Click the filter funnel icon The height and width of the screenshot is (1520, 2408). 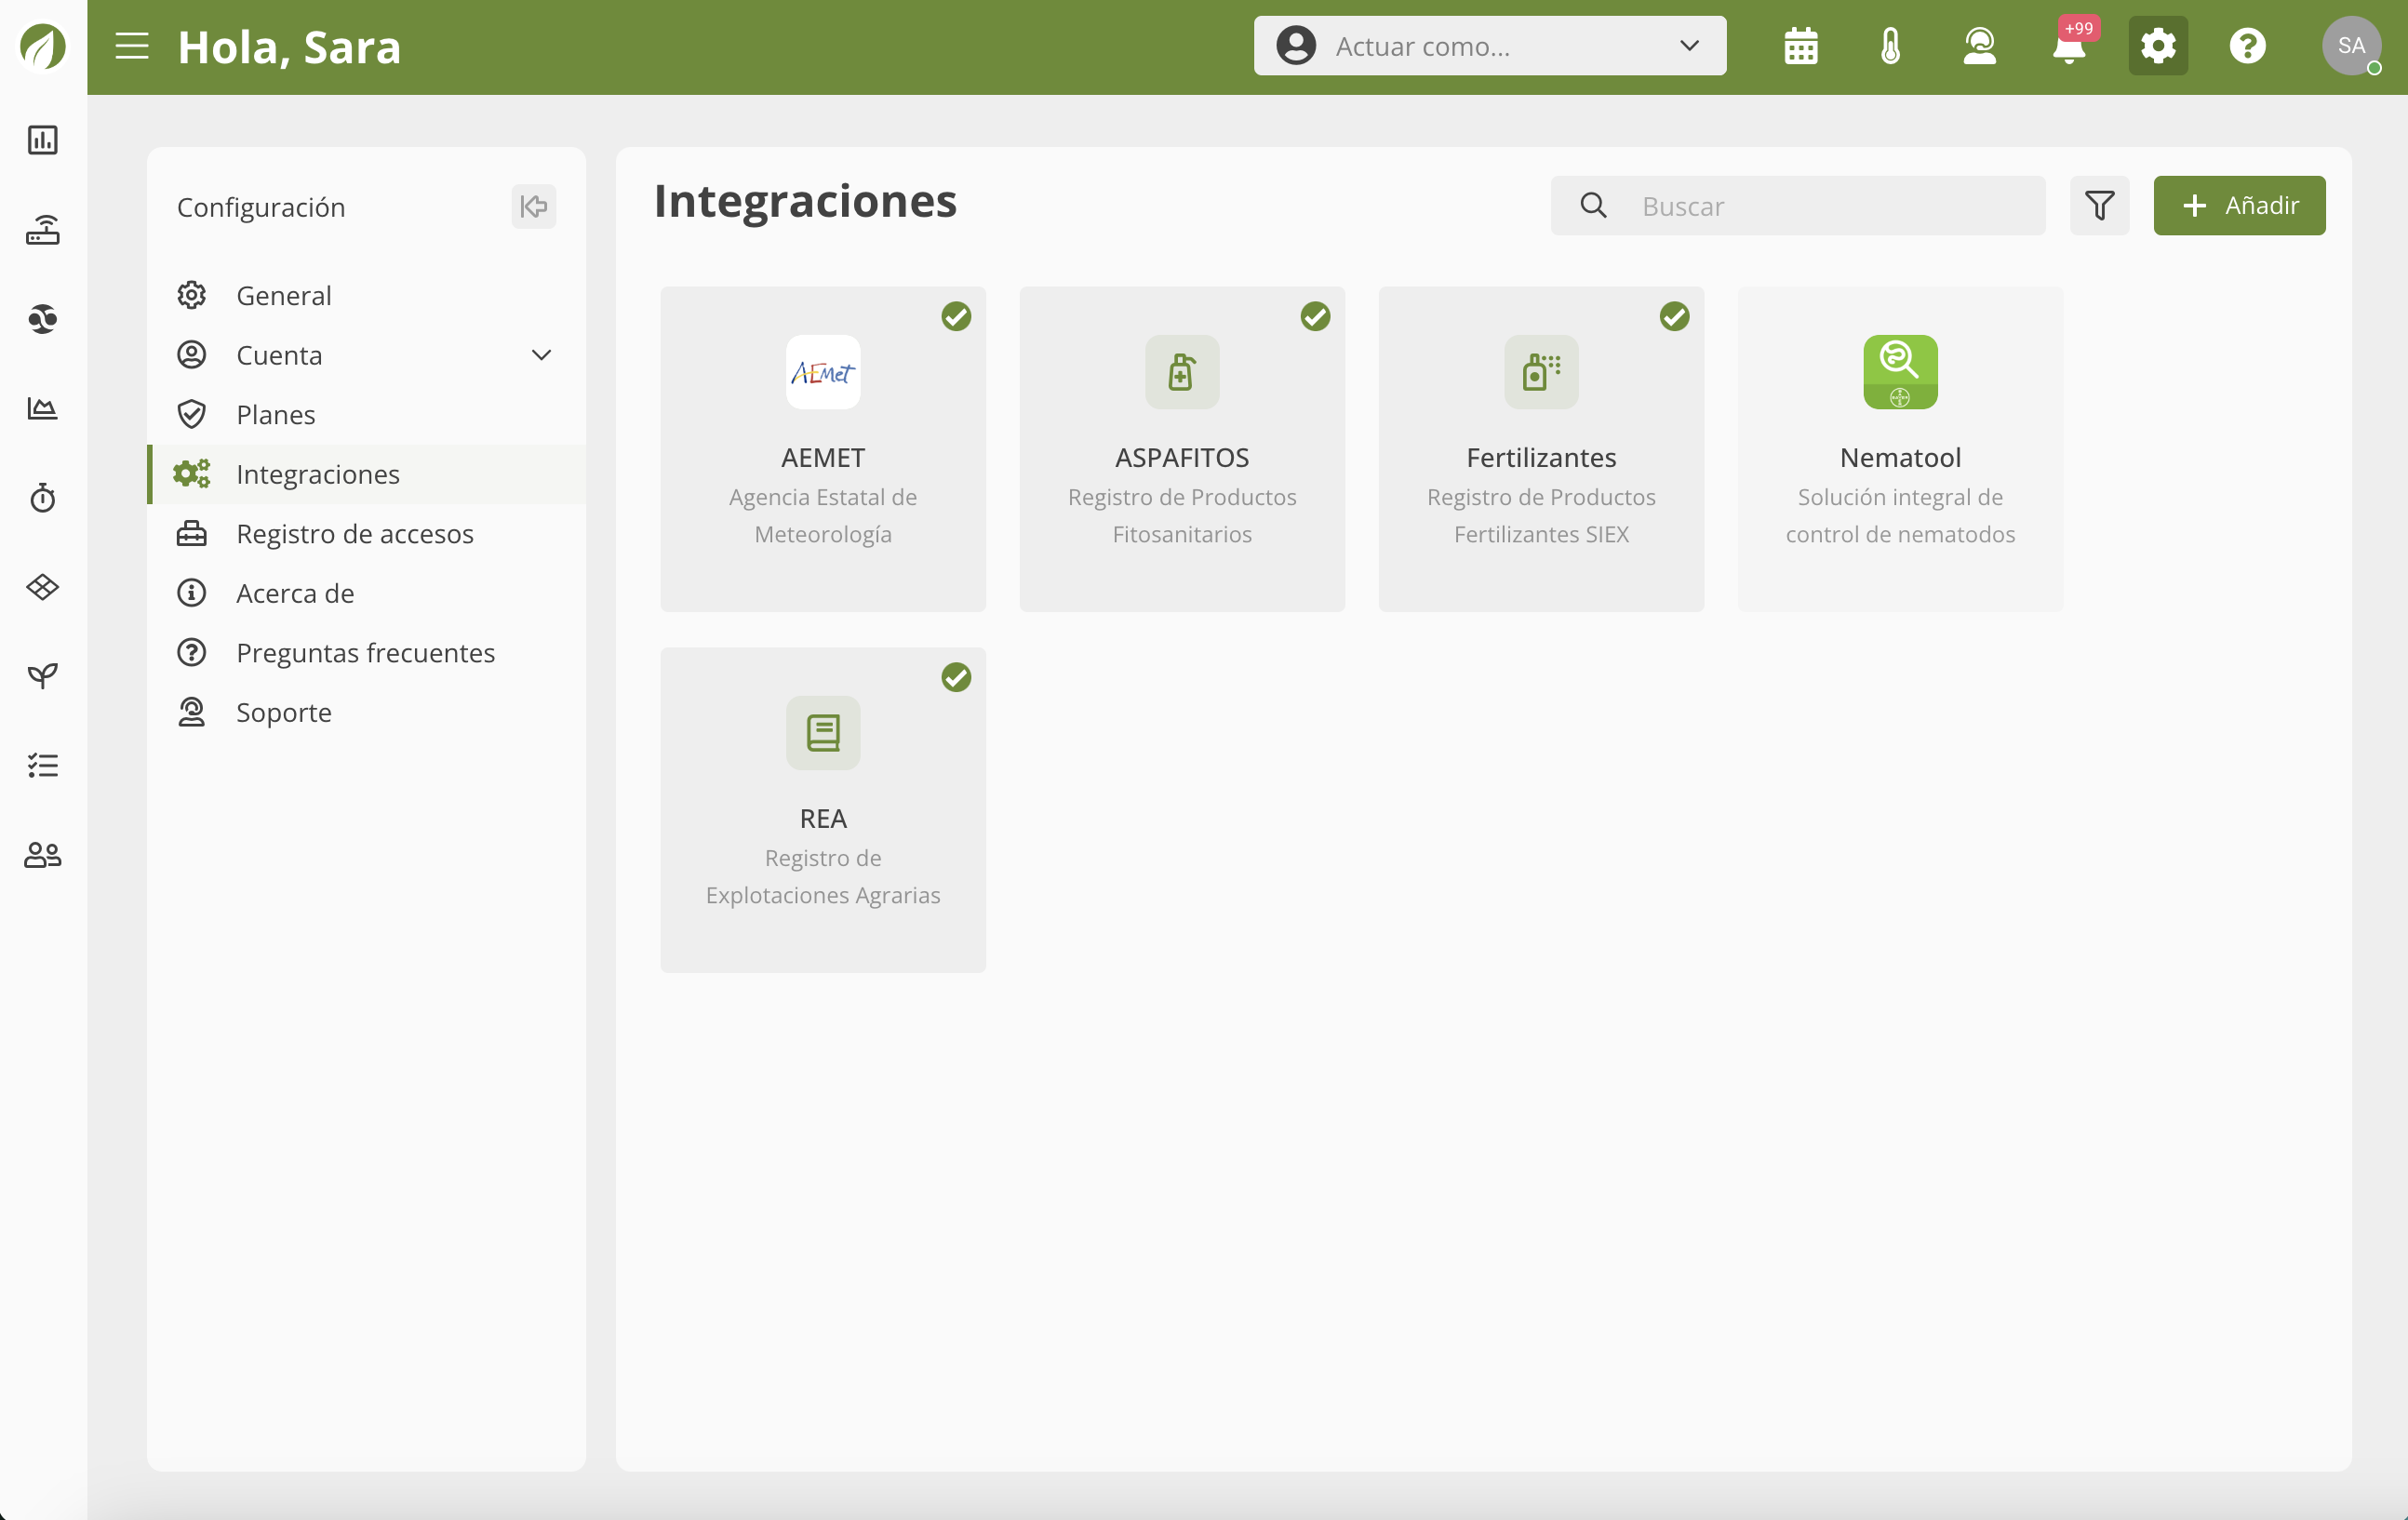click(x=2099, y=206)
